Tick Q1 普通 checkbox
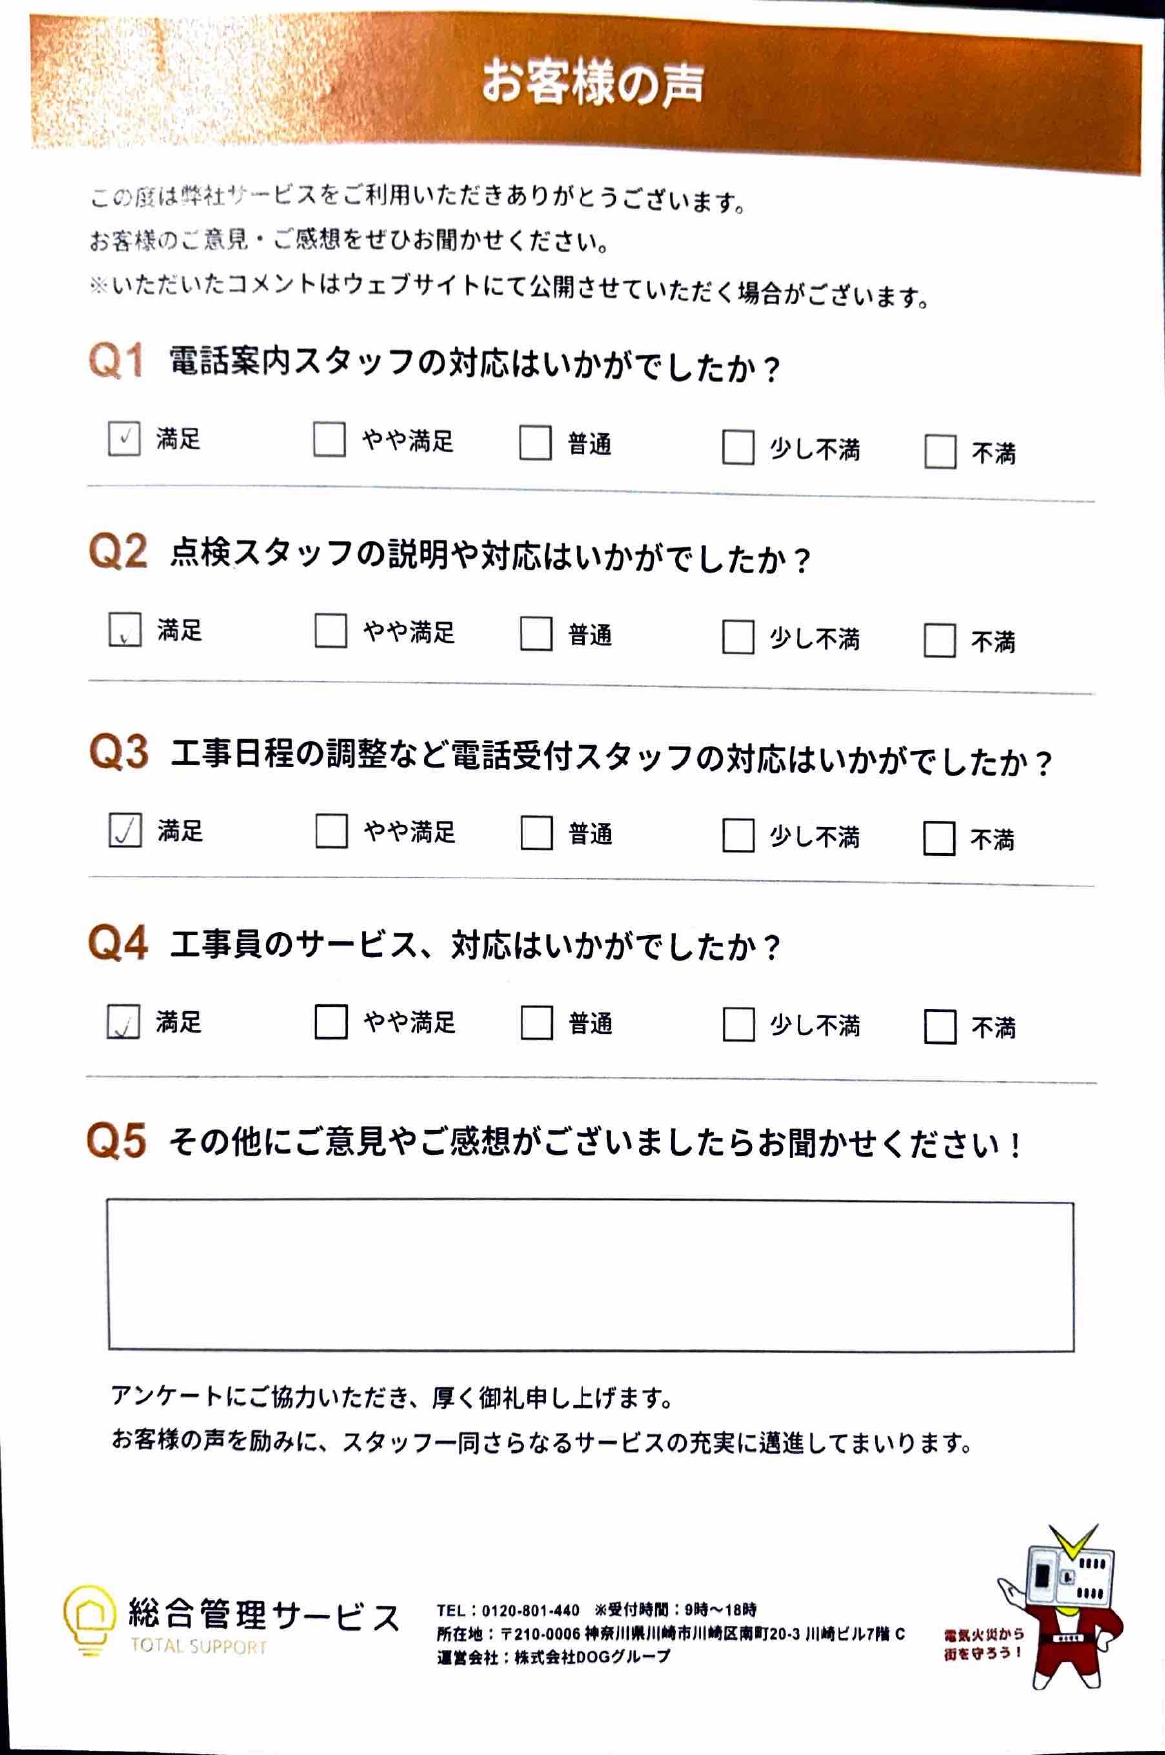The width and height of the screenshot is (1165, 1755). click(x=535, y=443)
